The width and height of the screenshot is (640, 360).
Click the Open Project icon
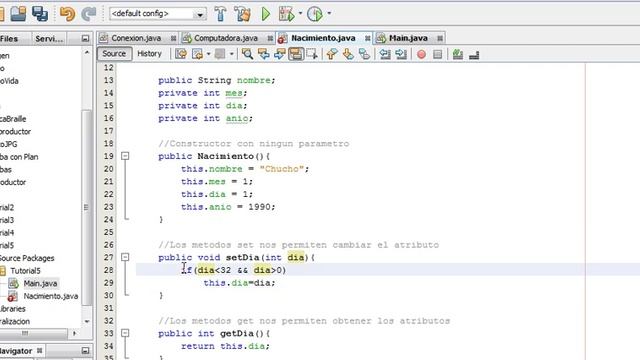(18, 13)
